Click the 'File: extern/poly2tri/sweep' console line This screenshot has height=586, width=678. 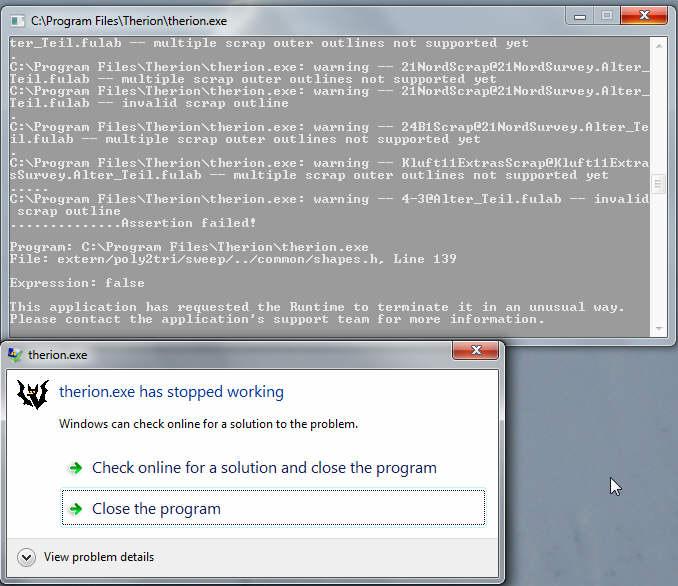tap(233, 259)
